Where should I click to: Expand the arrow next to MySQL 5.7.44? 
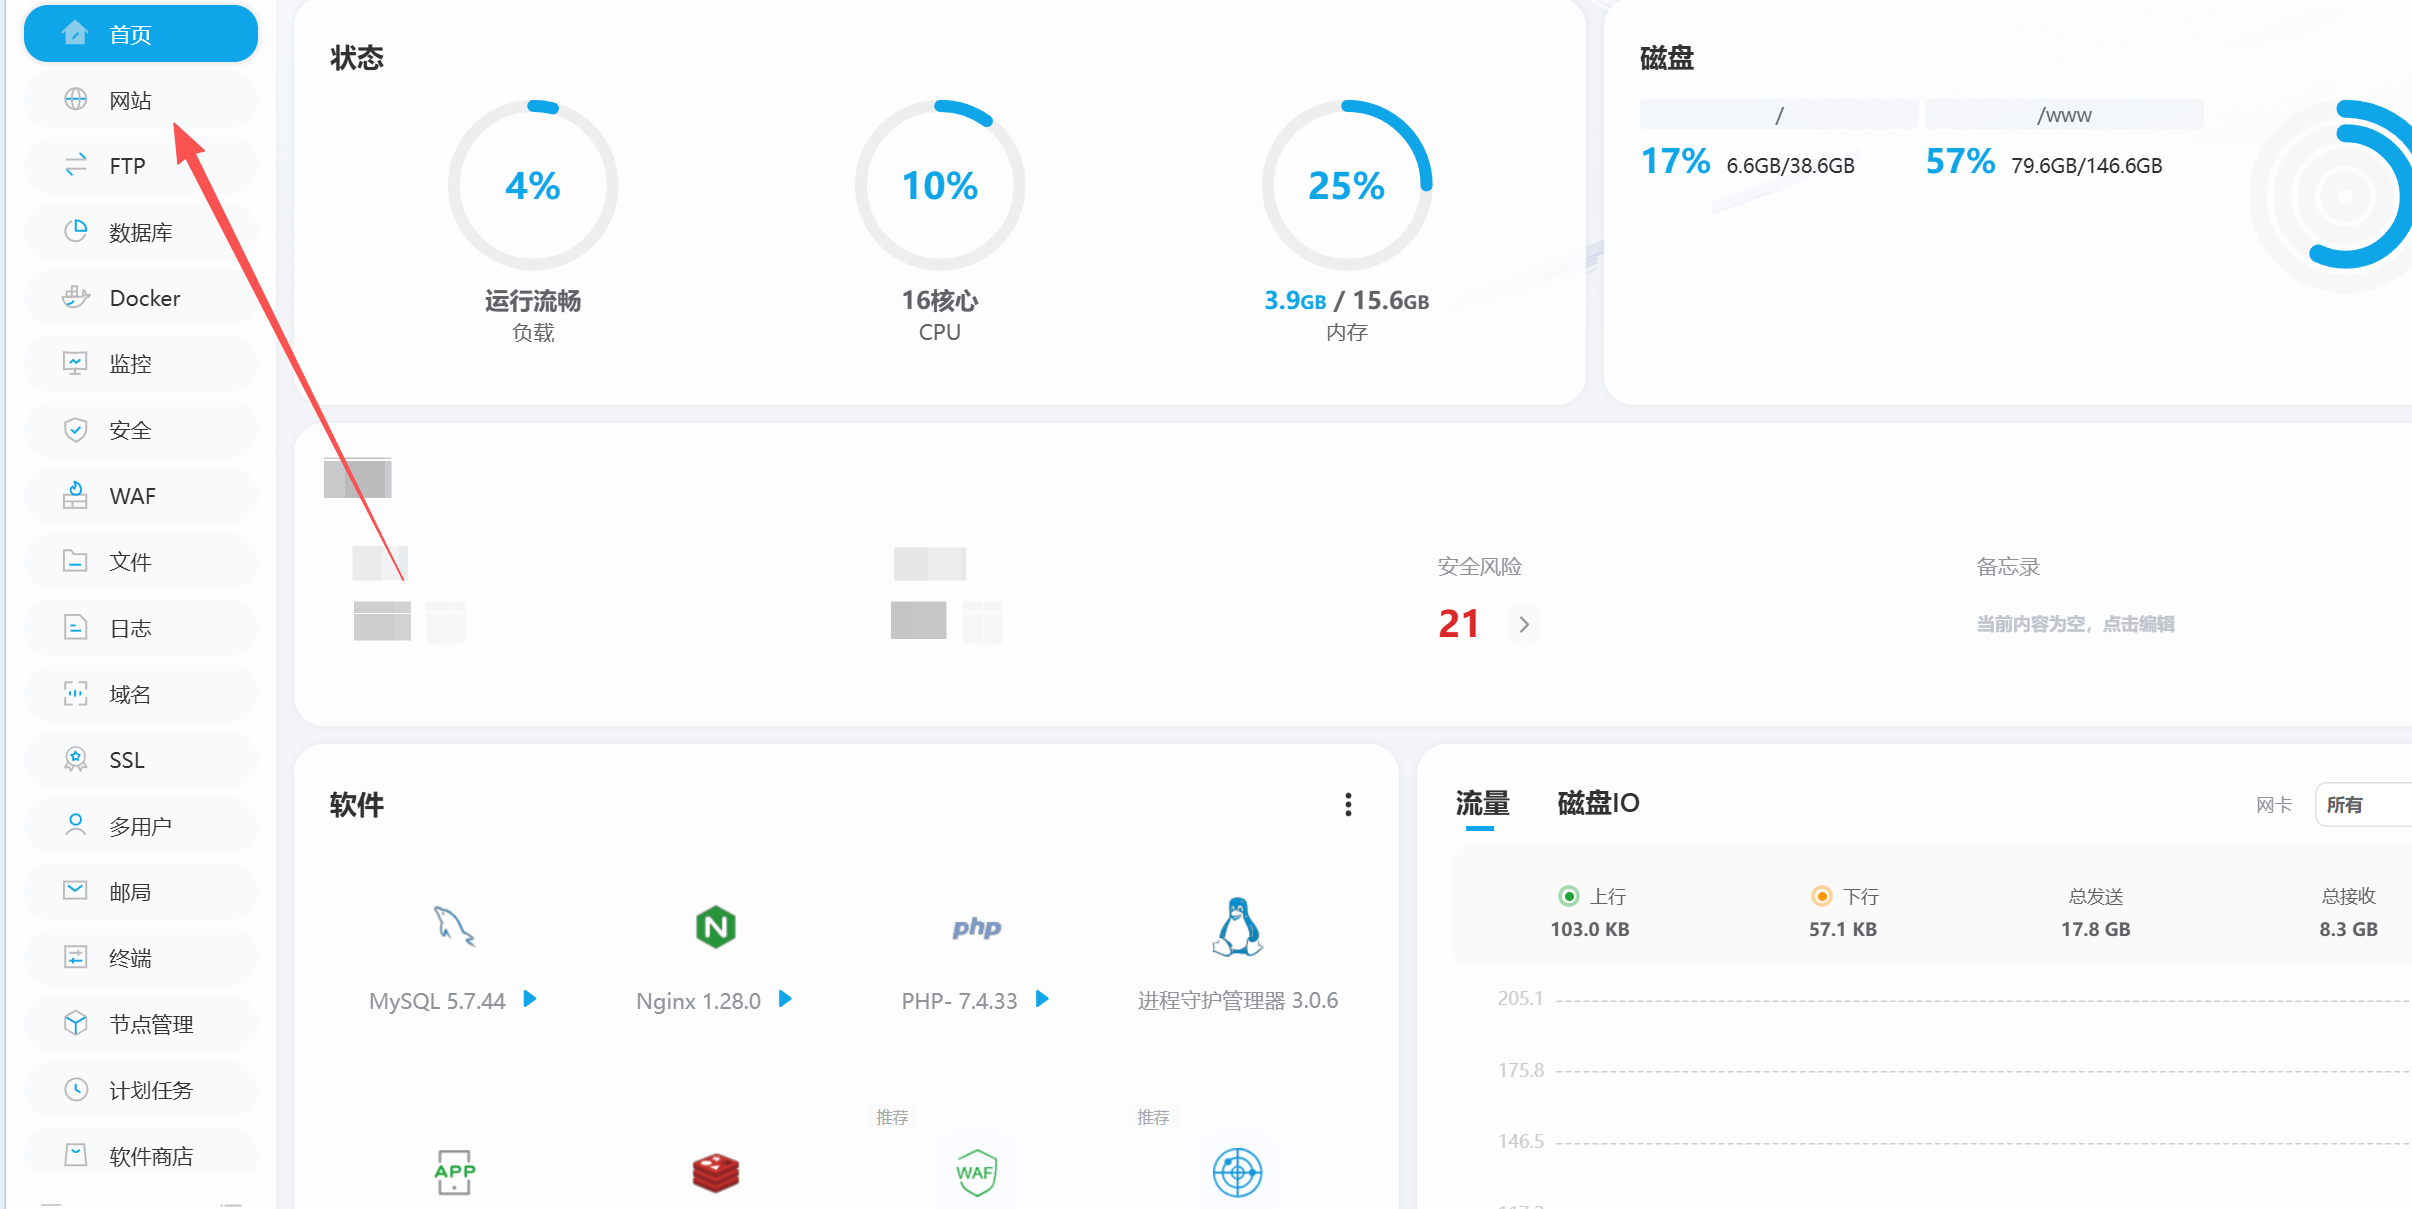point(530,999)
